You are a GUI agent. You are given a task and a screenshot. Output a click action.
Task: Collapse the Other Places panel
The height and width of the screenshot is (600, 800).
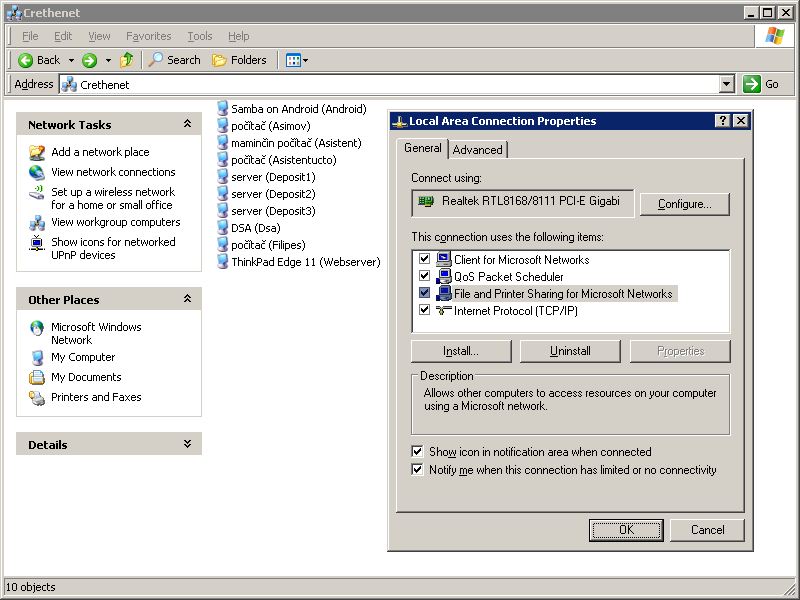(x=187, y=299)
